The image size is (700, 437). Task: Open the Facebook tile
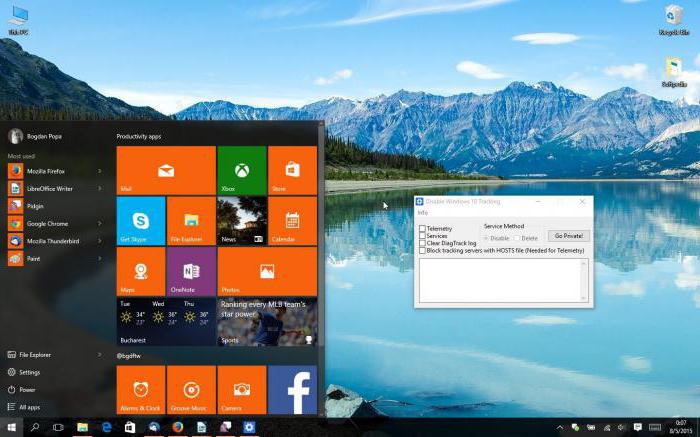tap(292, 390)
